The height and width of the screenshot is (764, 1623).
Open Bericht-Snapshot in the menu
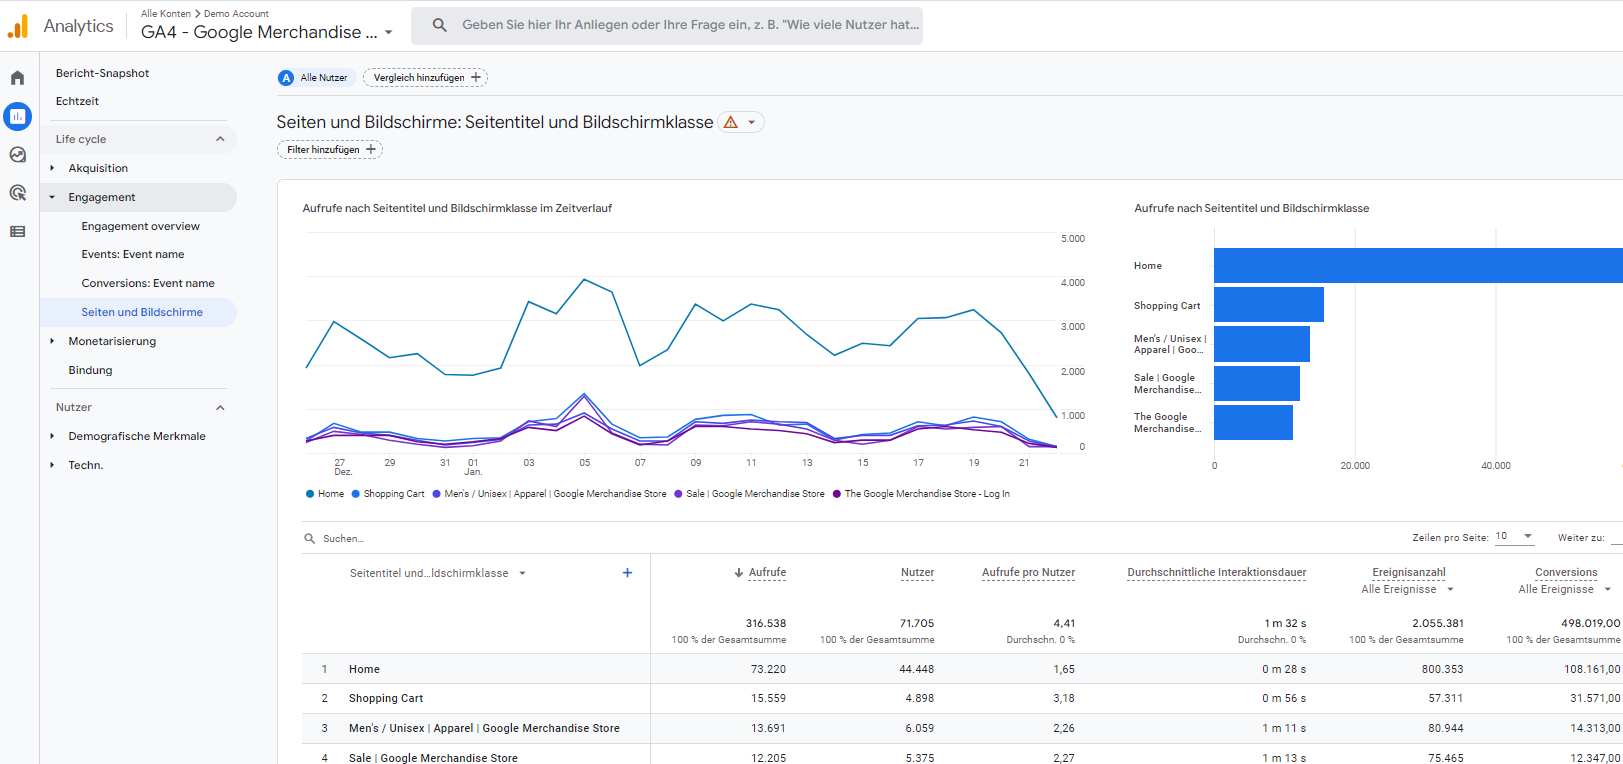pyautogui.click(x=102, y=73)
